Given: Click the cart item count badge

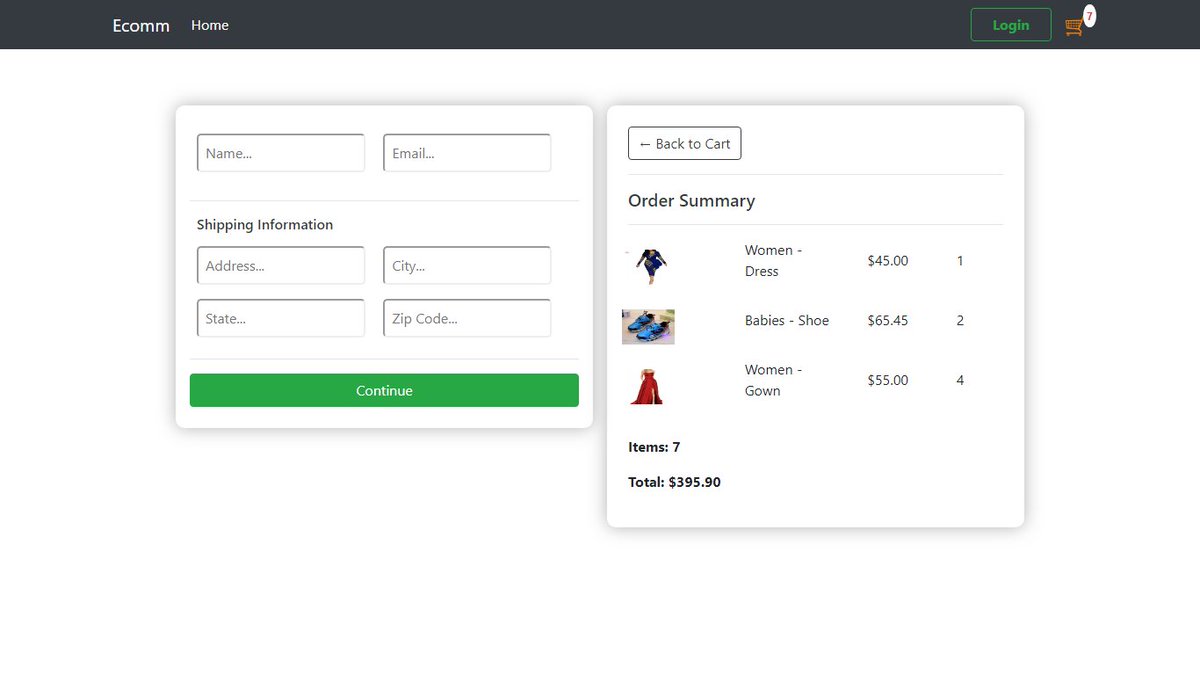Looking at the screenshot, I should [x=1089, y=16].
